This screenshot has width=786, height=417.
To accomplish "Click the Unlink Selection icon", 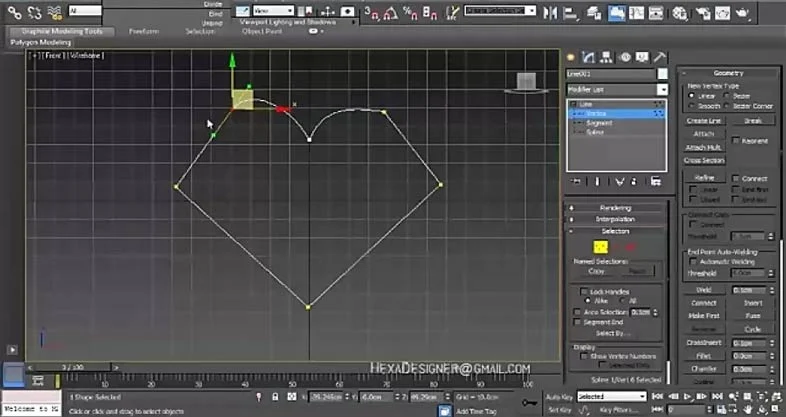I will 34,13.
